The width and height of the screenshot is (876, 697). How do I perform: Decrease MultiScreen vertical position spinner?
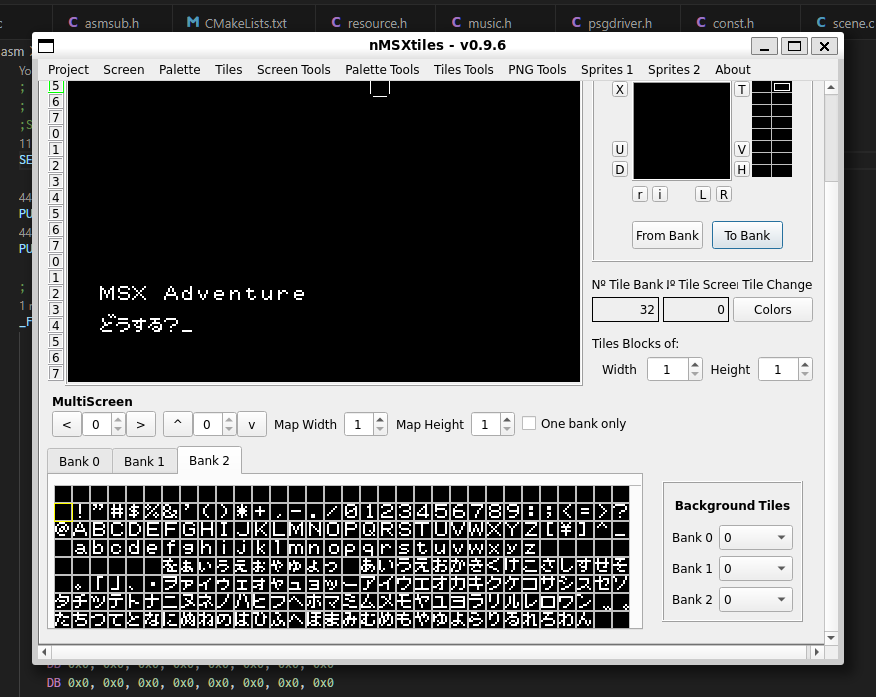228,430
